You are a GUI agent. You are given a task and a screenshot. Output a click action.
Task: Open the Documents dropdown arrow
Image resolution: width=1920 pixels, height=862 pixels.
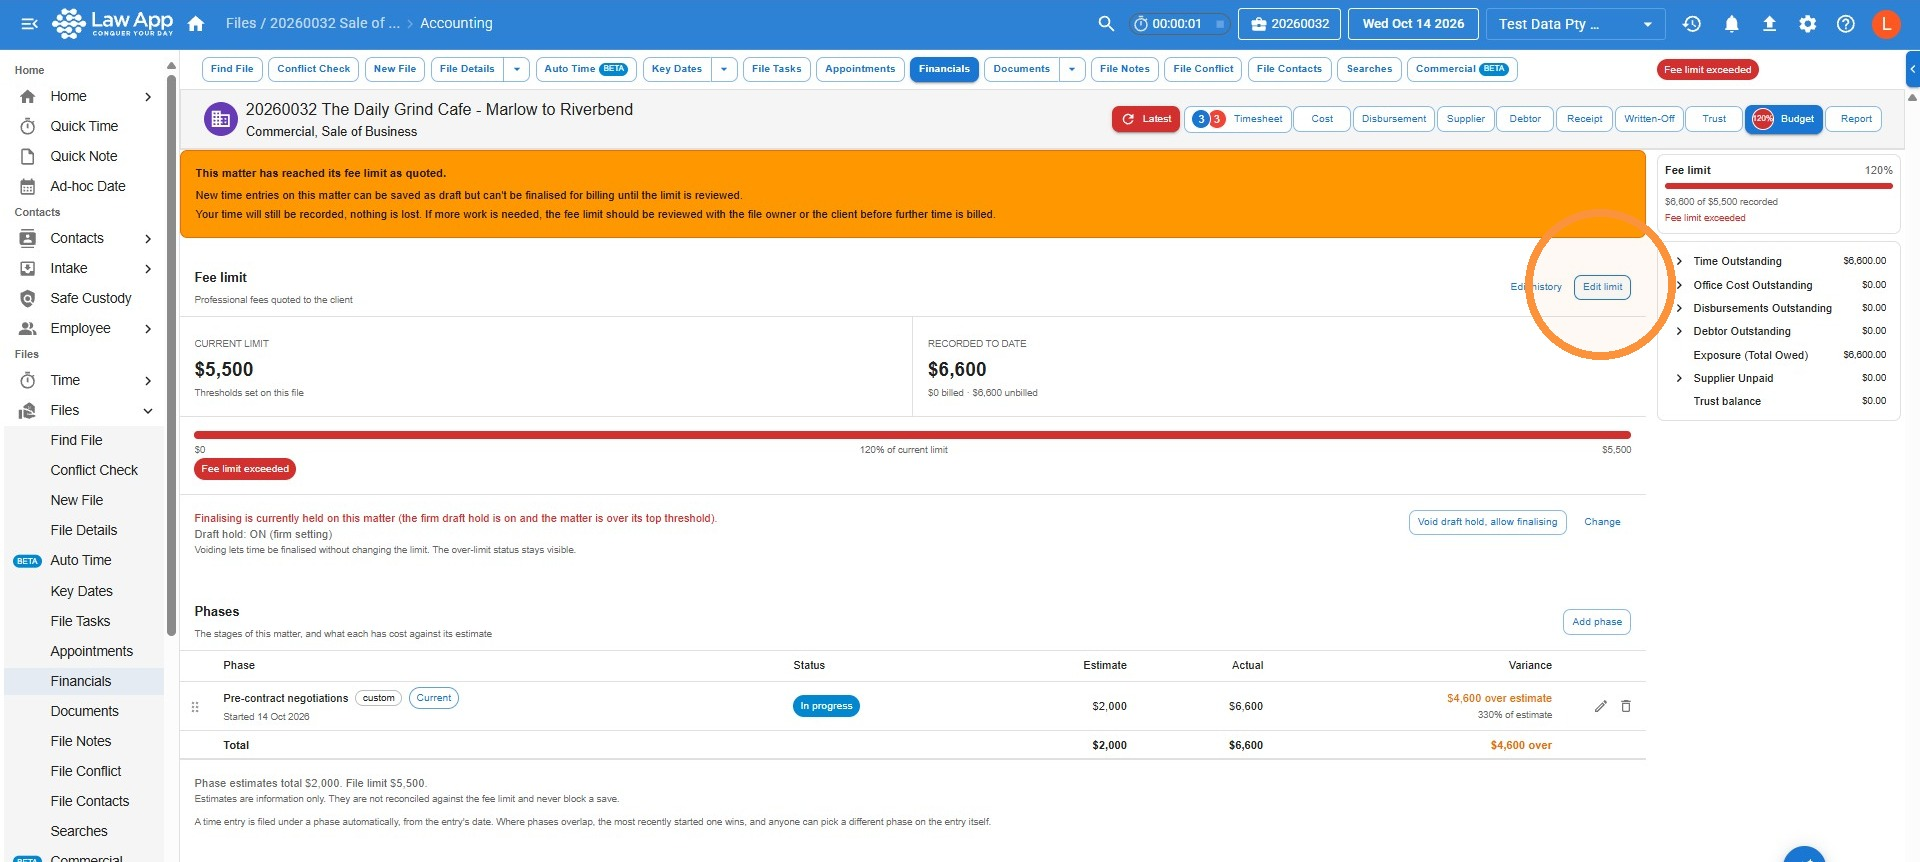click(1072, 69)
